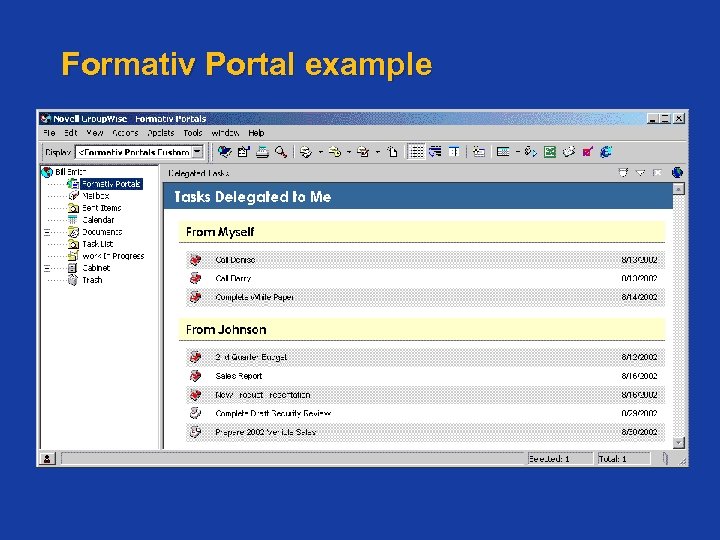Click the small calendar item toolbar icon
The height and width of the screenshot is (540, 720).
(478, 152)
